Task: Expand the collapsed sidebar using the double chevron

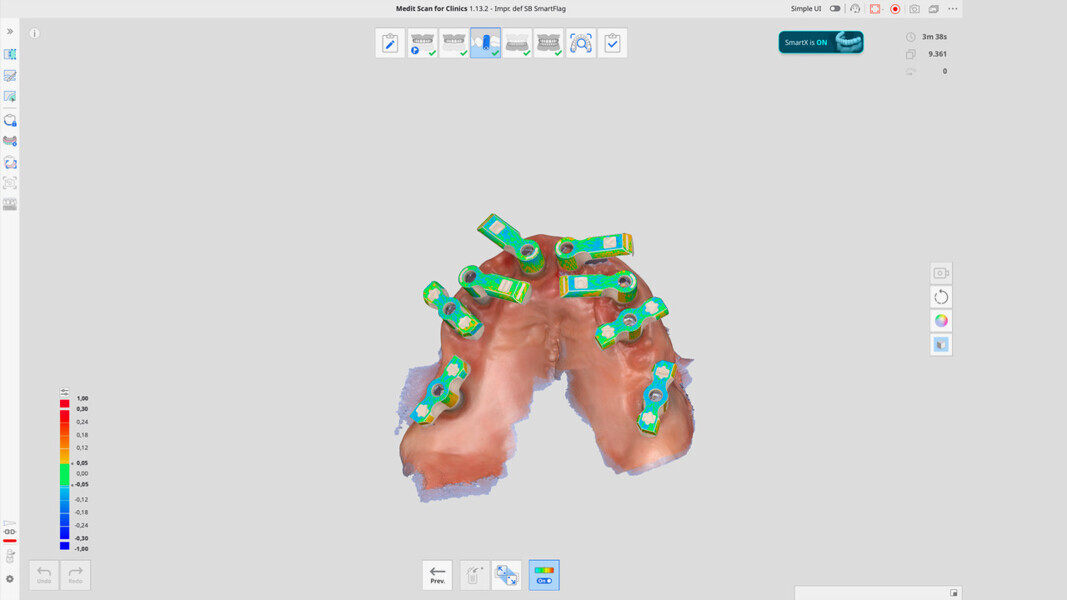Action: (x=10, y=30)
